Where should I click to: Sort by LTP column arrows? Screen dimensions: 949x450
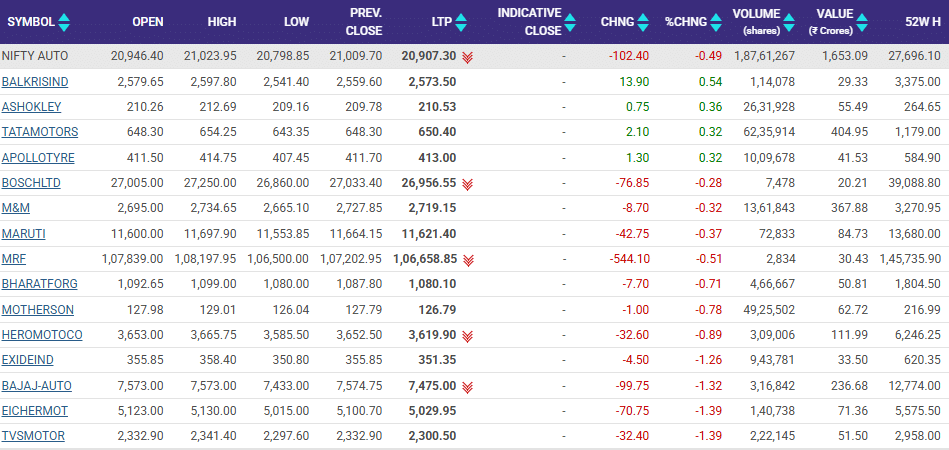461,22
